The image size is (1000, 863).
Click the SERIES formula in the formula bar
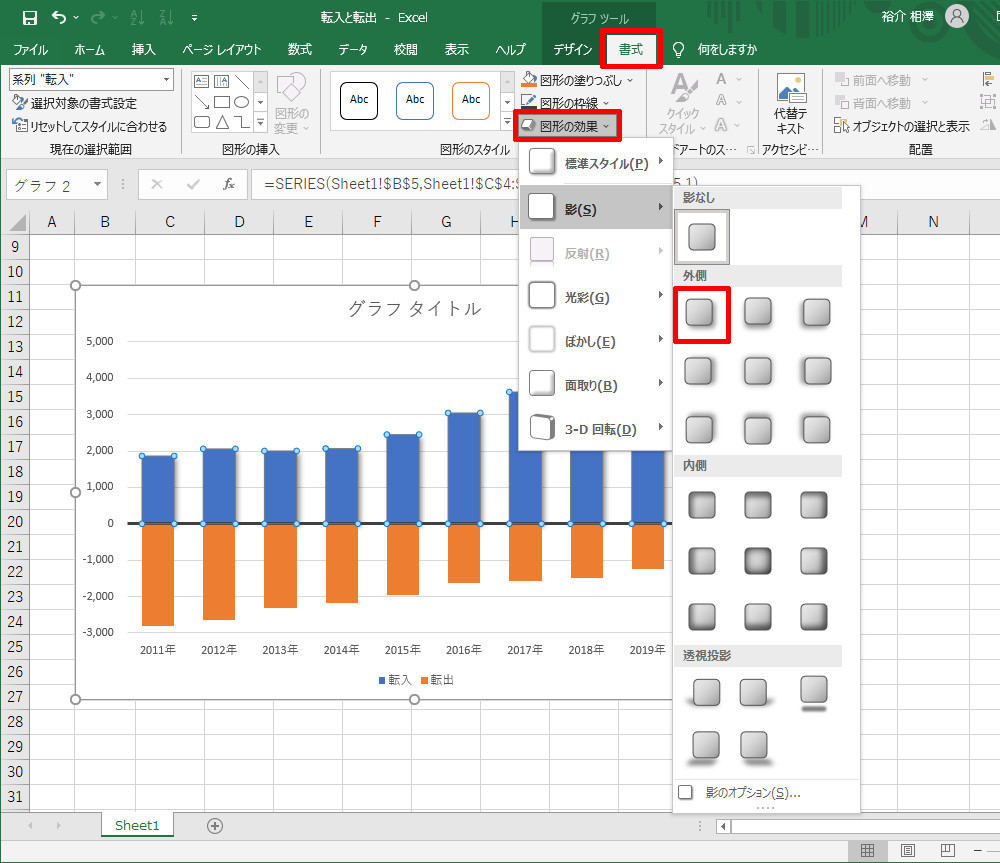pyautogui.click(x=392, y=184)
